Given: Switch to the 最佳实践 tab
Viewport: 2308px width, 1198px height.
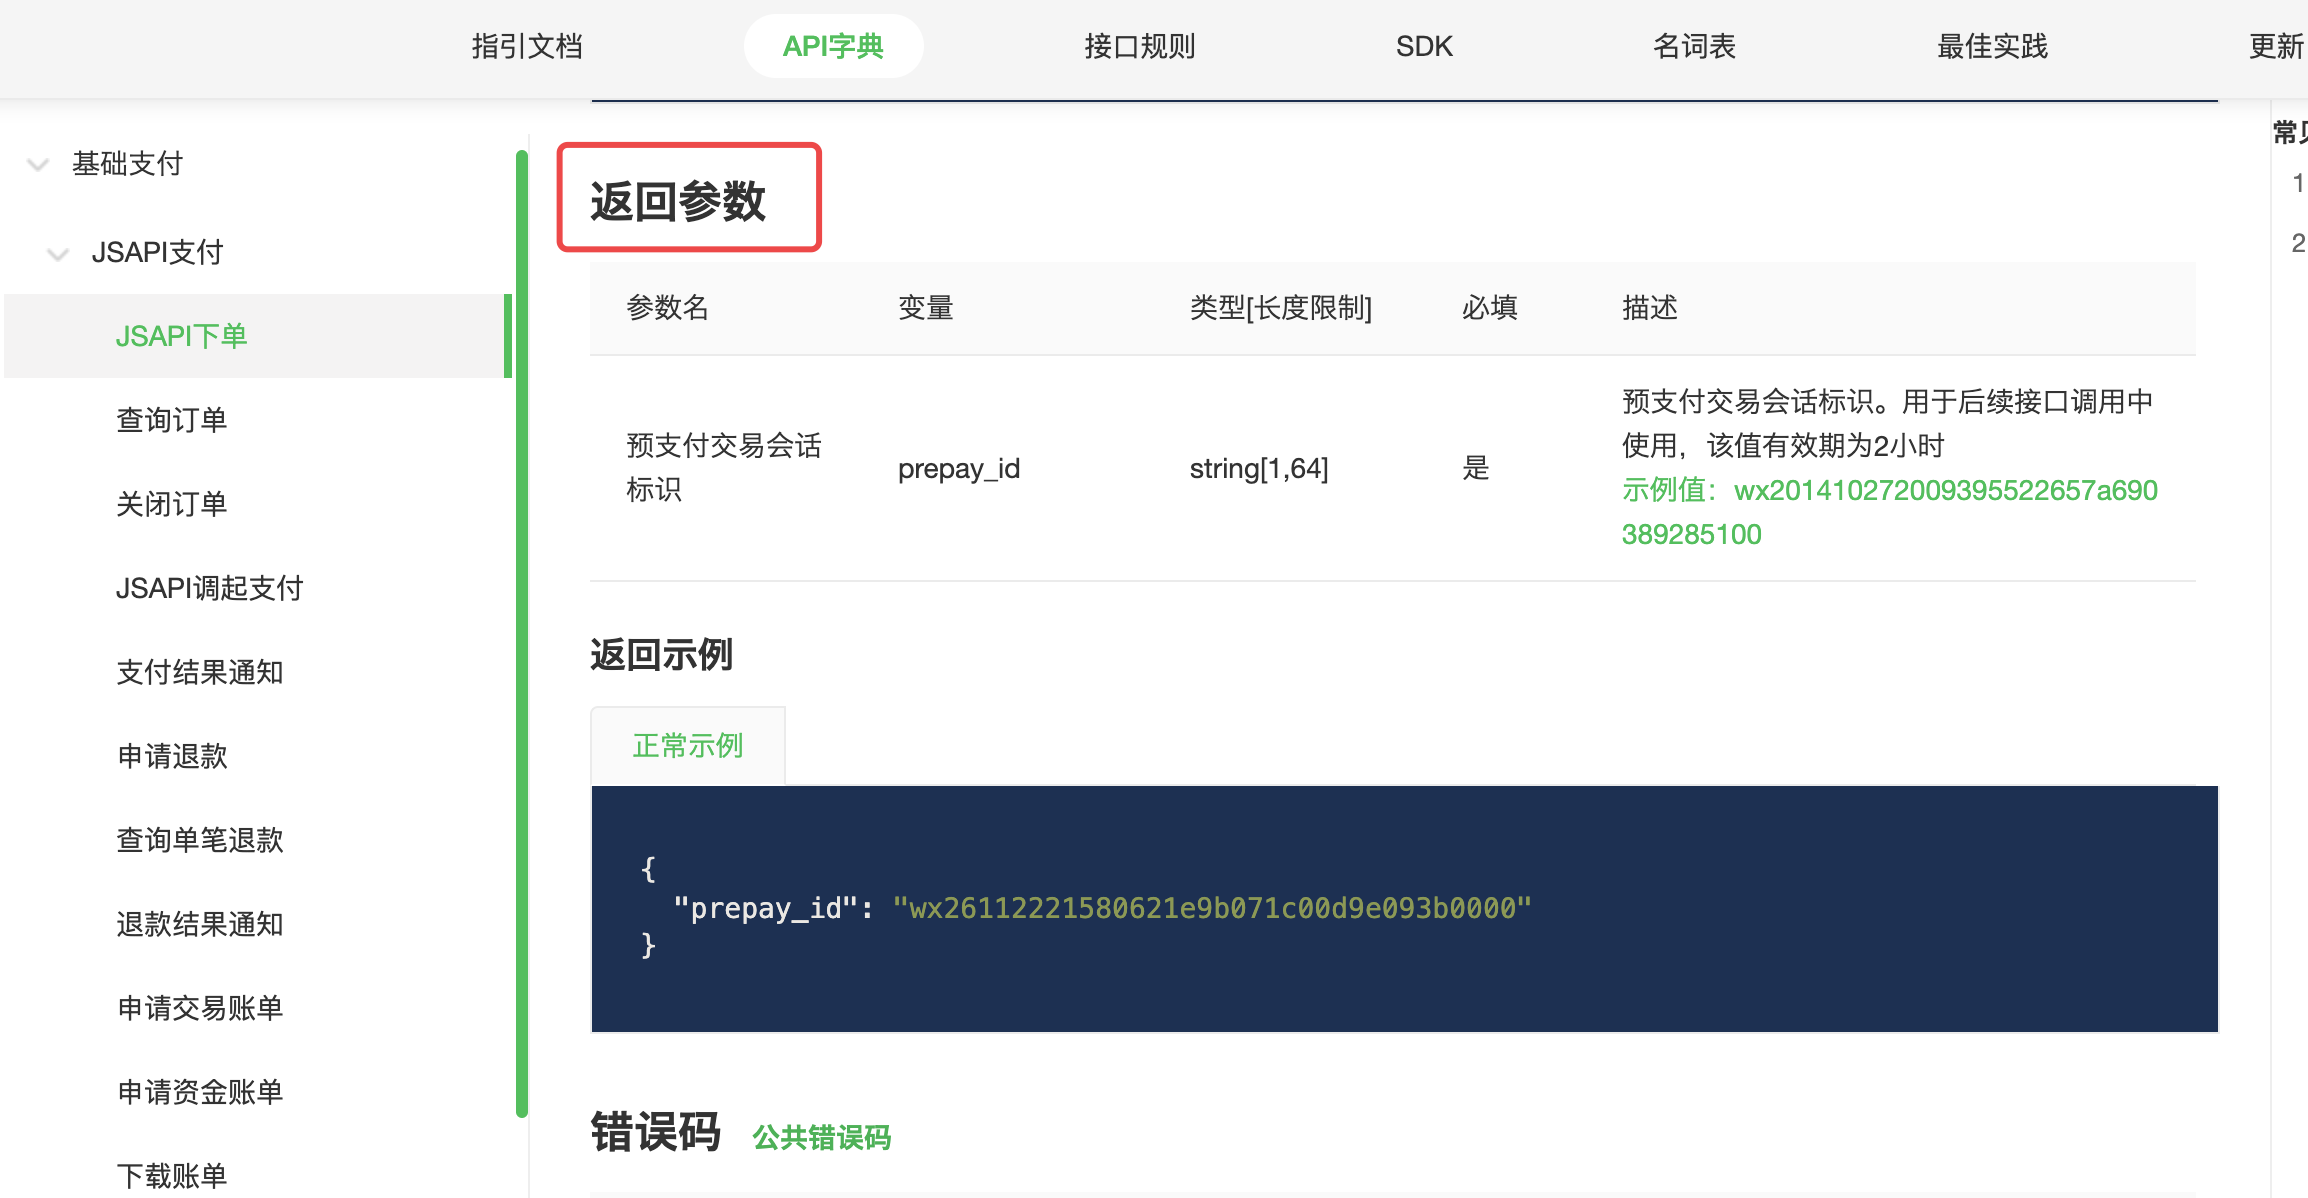Looking at the screenshot, I should (x=1991, y=46).
